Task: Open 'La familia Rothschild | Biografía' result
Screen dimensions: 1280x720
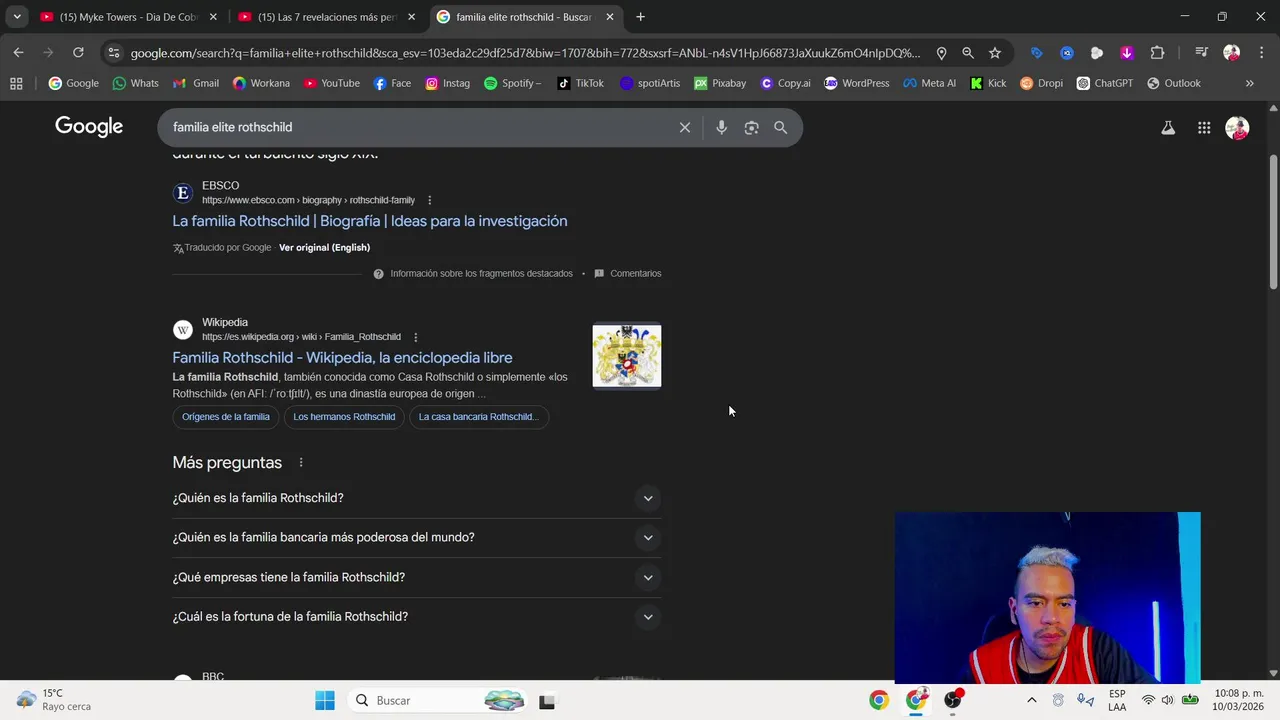Action: 370,221
